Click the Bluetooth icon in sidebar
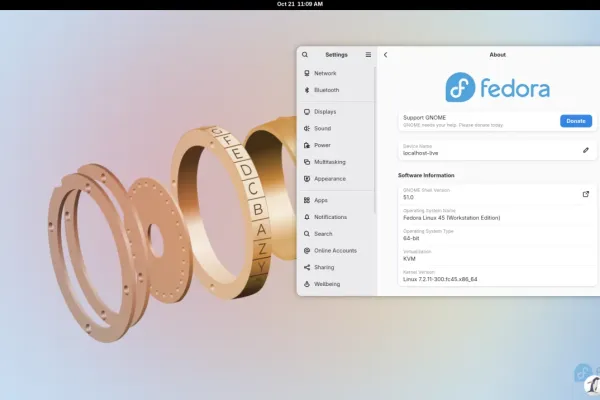 pos(307,90)
